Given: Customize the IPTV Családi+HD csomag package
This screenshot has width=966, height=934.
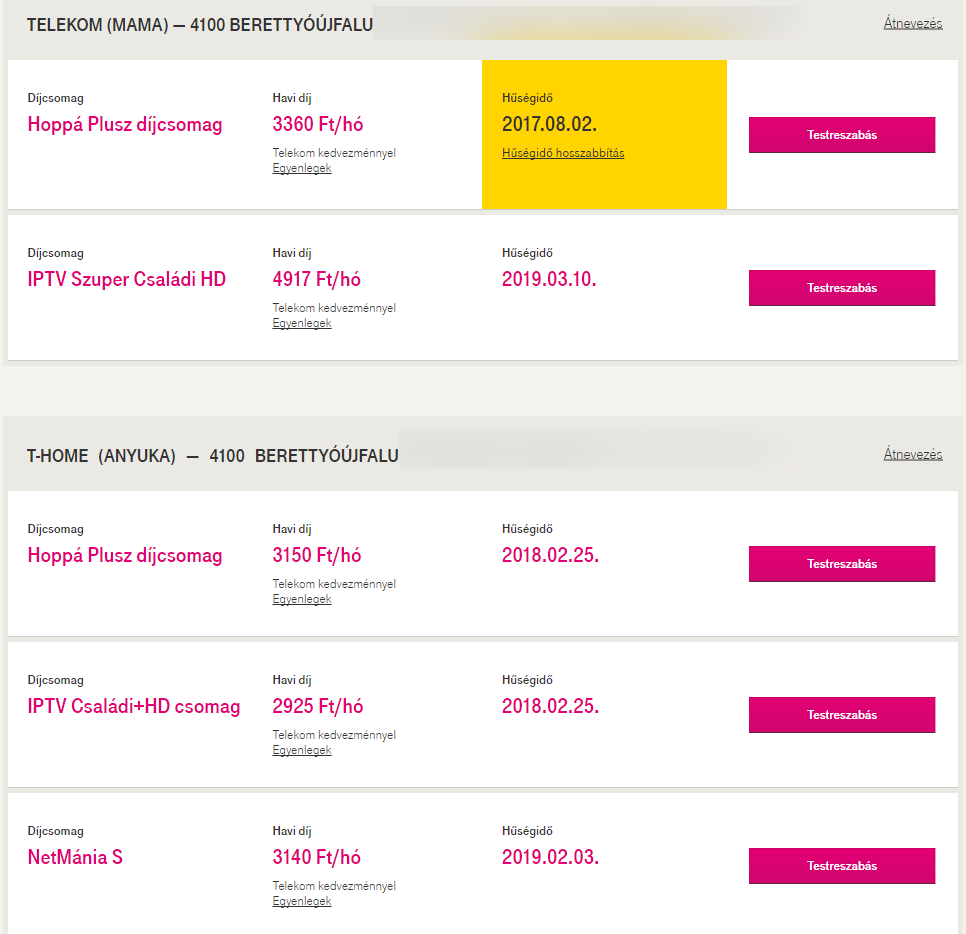Looking at the screenshot, I should [x=841, y=715].
